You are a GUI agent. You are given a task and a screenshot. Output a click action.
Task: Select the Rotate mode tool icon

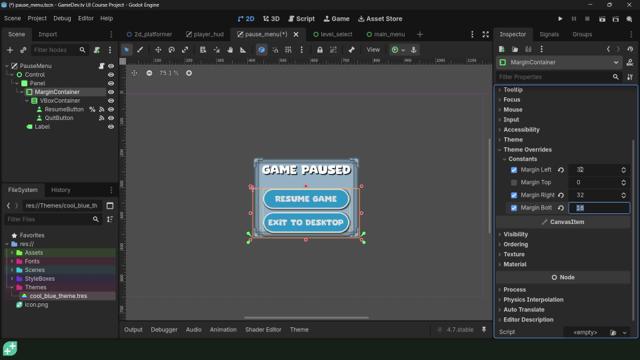[171, 50]
